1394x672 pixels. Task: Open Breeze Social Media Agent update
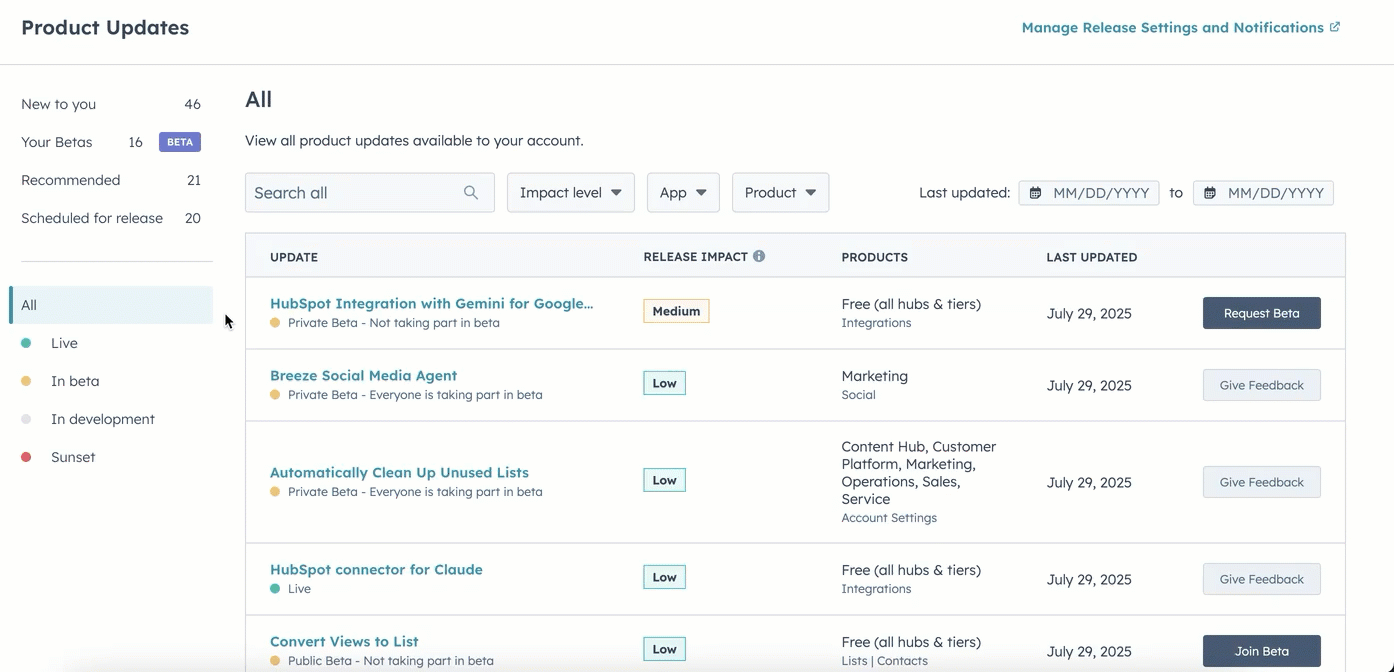[x=363, y=375]
